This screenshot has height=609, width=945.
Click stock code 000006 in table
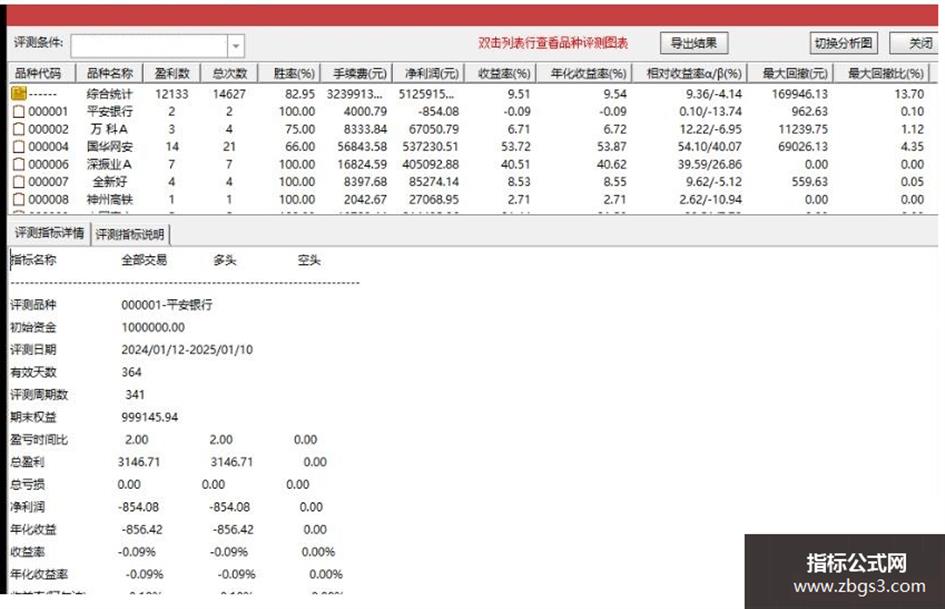pos(48,164)
